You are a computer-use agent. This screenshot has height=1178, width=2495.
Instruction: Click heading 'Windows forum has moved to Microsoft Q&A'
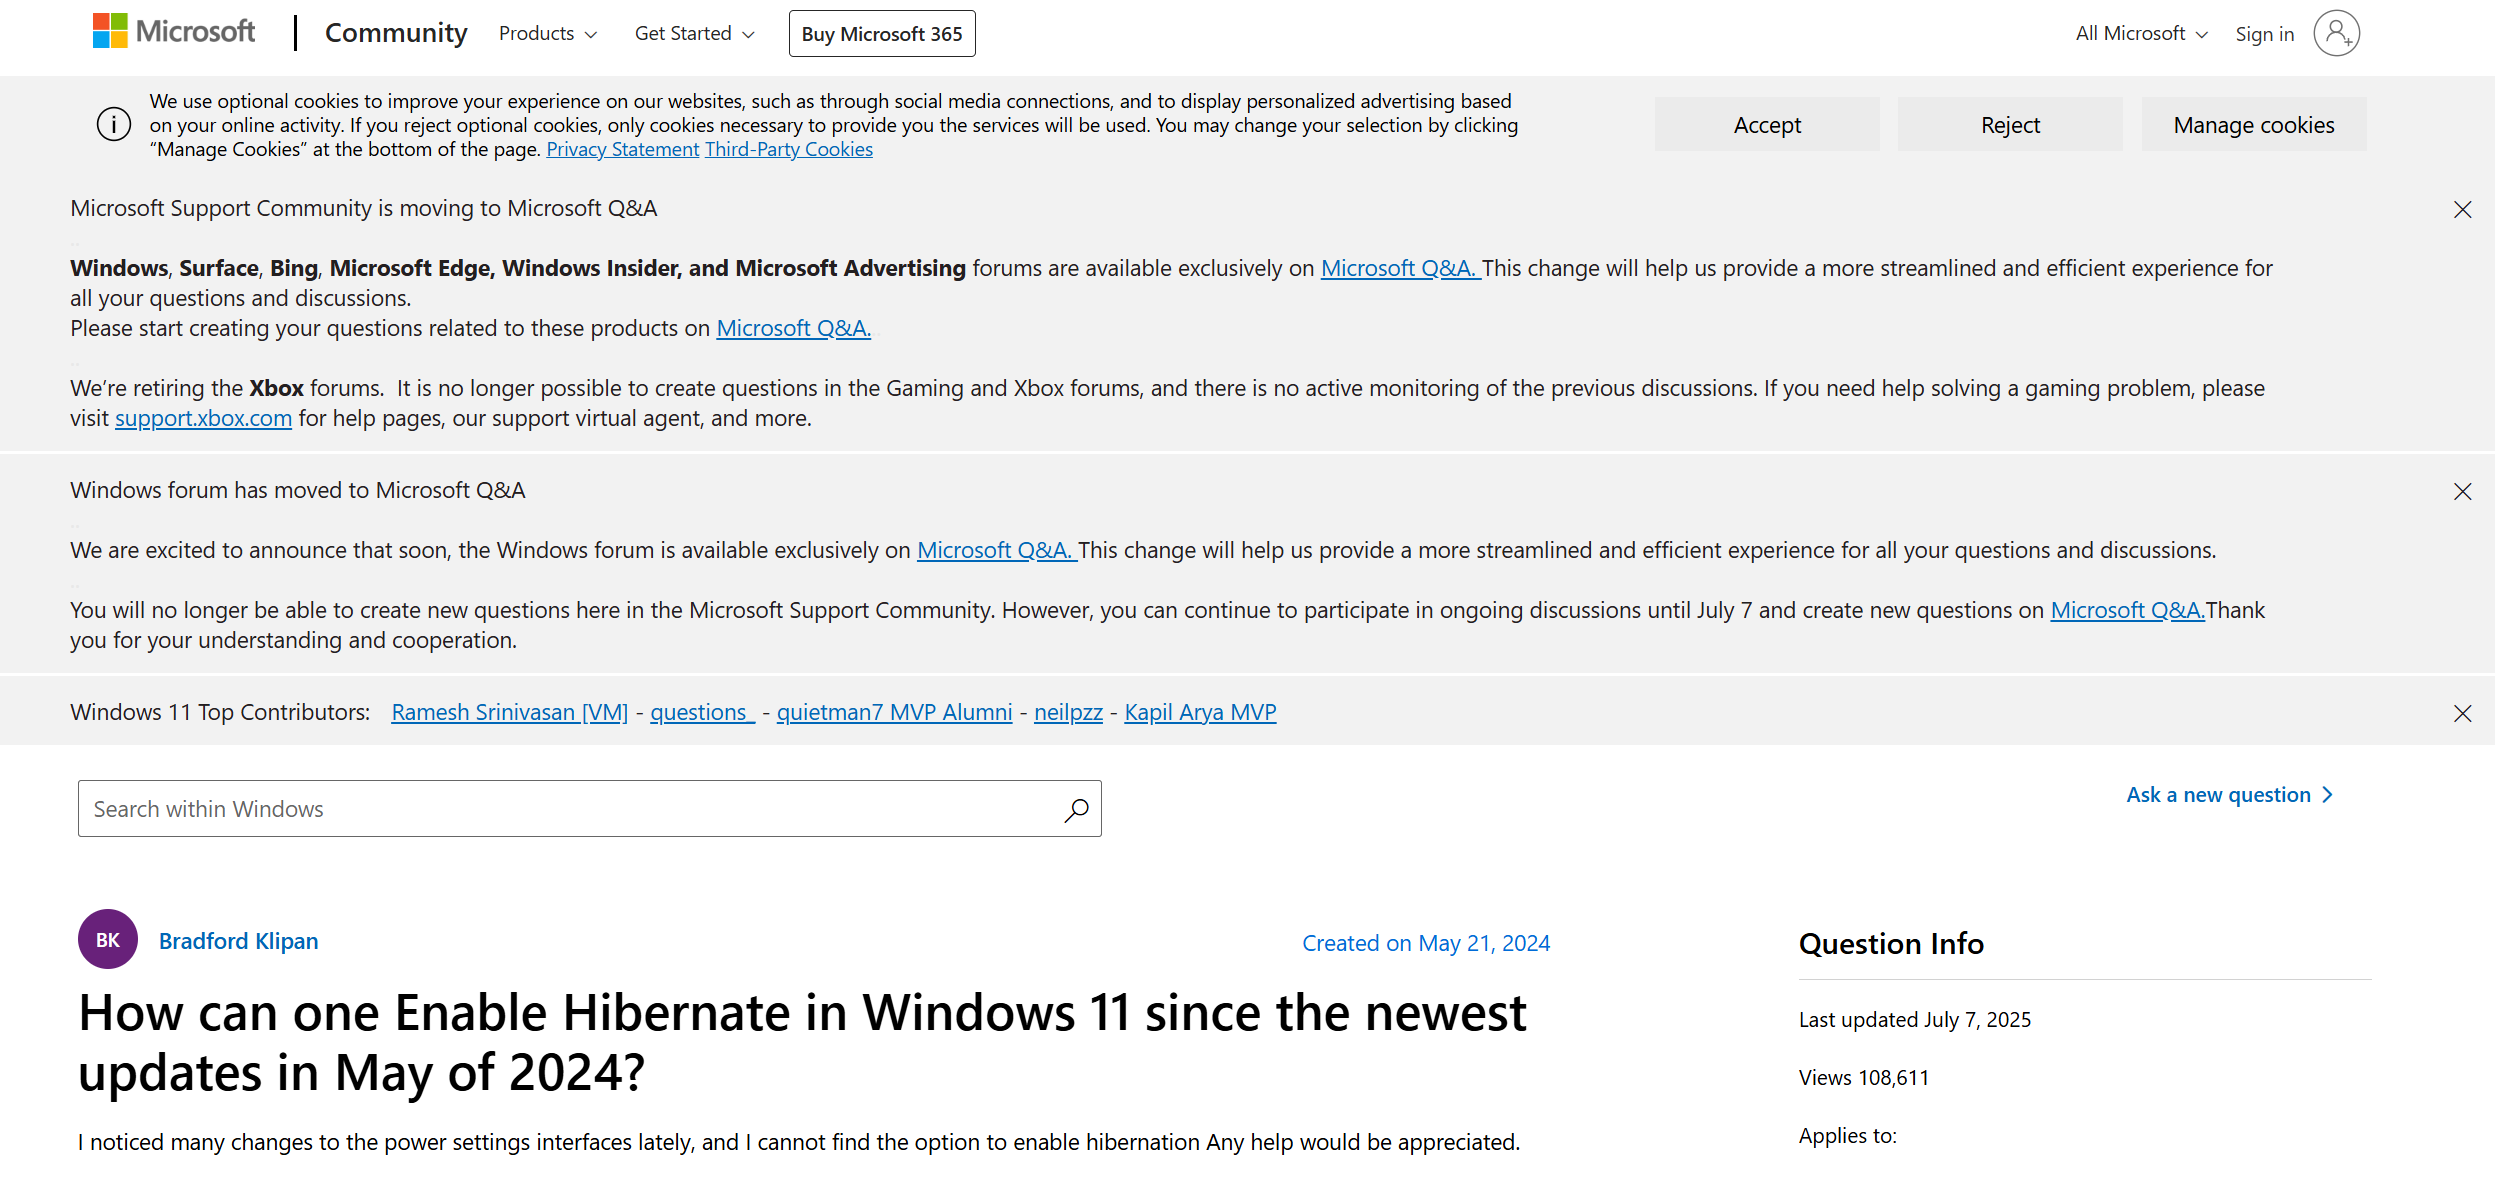coord(297,490)
